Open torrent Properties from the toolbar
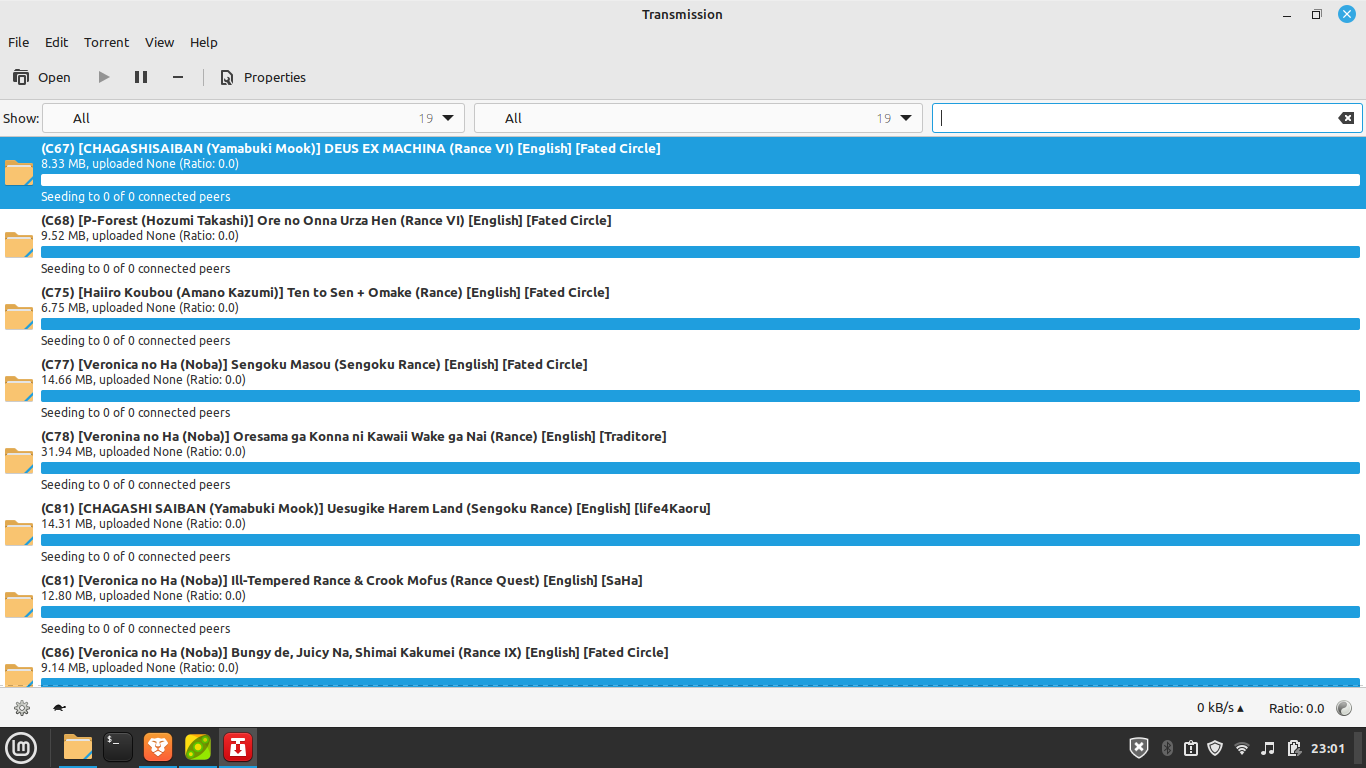The width and height of the screenshot is (1366, 768). 263,77
